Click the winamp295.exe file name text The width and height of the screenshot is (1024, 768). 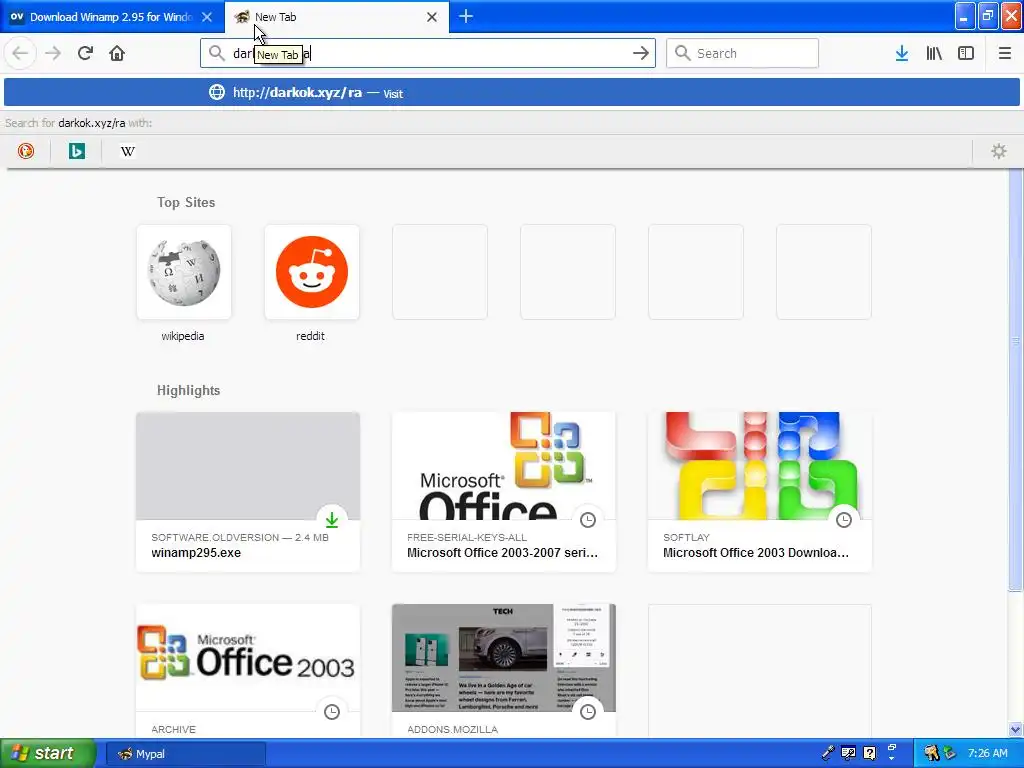pyautogui.click(x=196, y=552)
